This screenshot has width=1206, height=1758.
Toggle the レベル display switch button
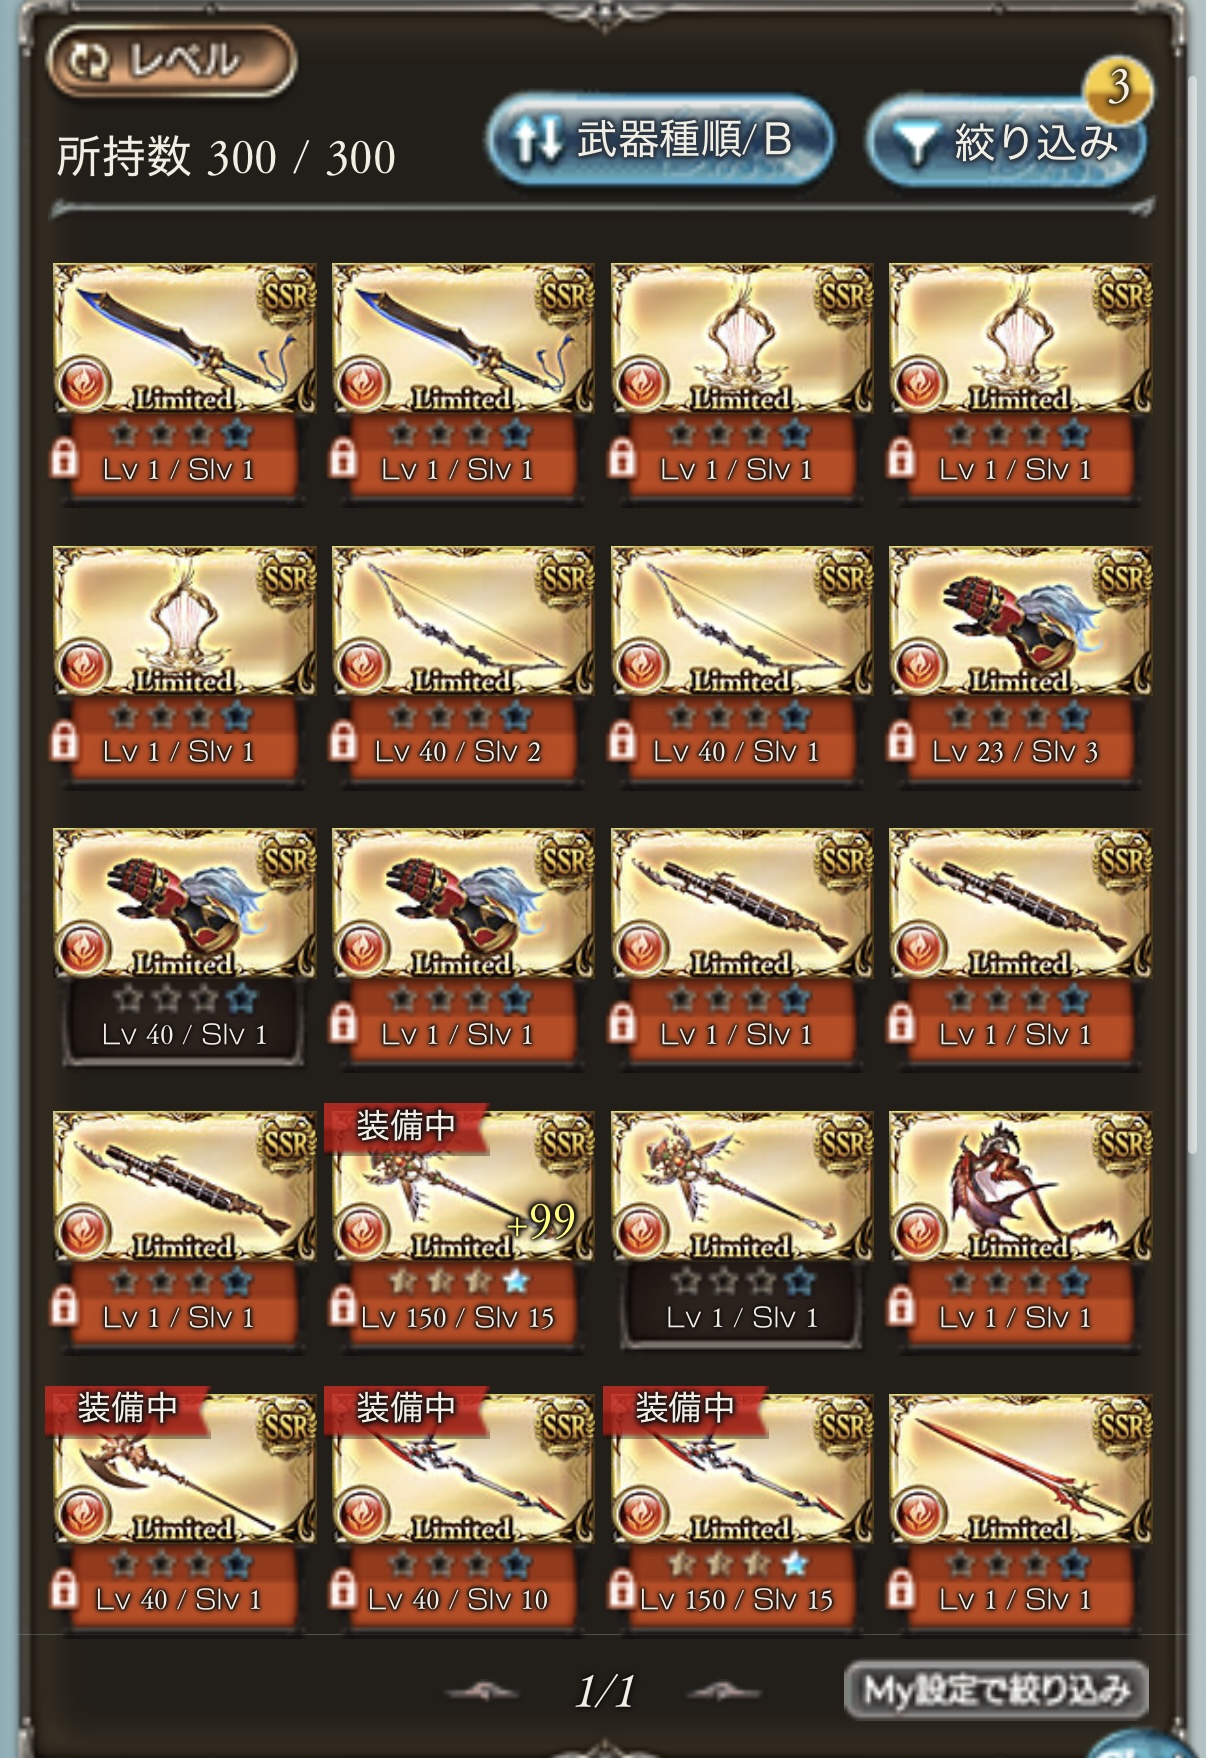click(x=171, y=61)
